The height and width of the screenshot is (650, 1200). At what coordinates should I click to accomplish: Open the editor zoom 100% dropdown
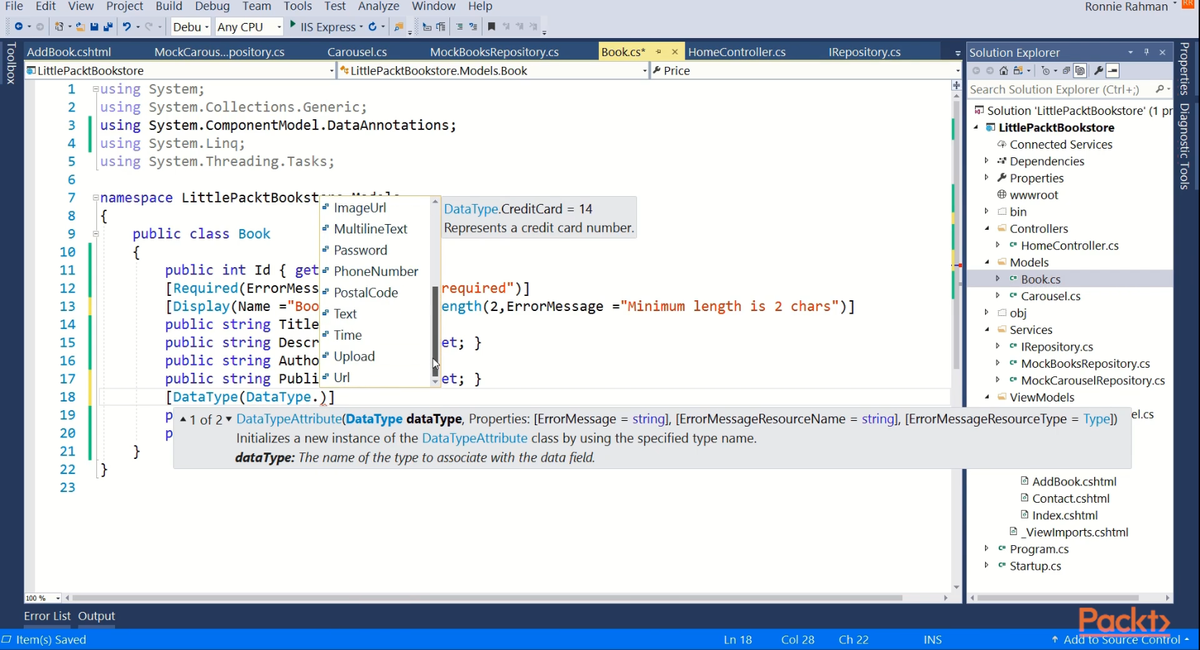(43, 598)
